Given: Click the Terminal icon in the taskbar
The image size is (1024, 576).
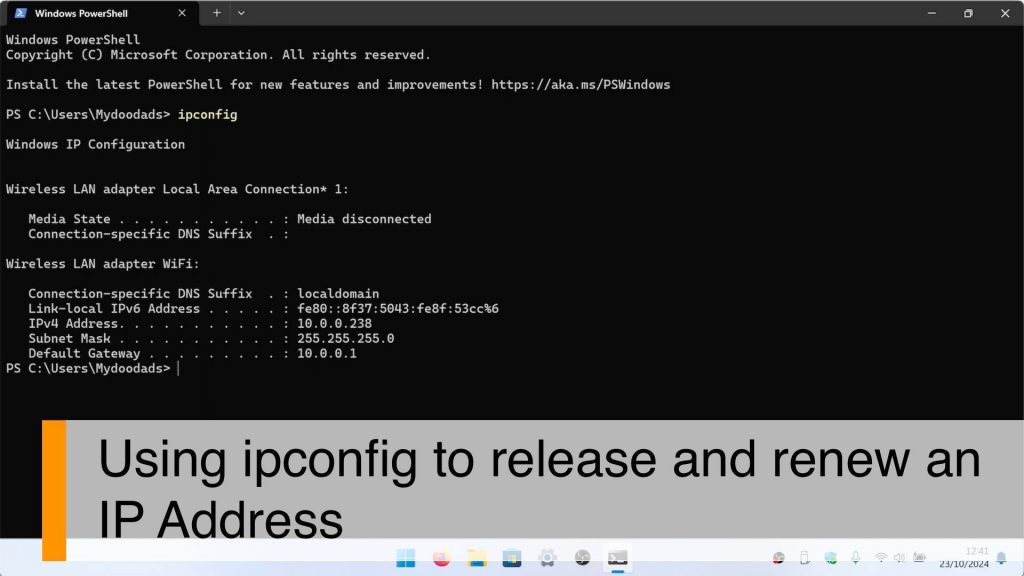Looking at the screenshot, I should coord(618,558).
